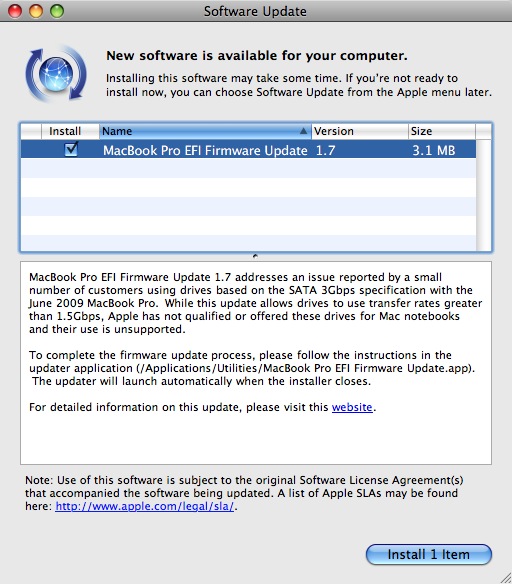This screenshot has height=584, width=512.
Task: Open the apple.com/legal/sla link
Action: pyautogui.click(x=144, y=506)
